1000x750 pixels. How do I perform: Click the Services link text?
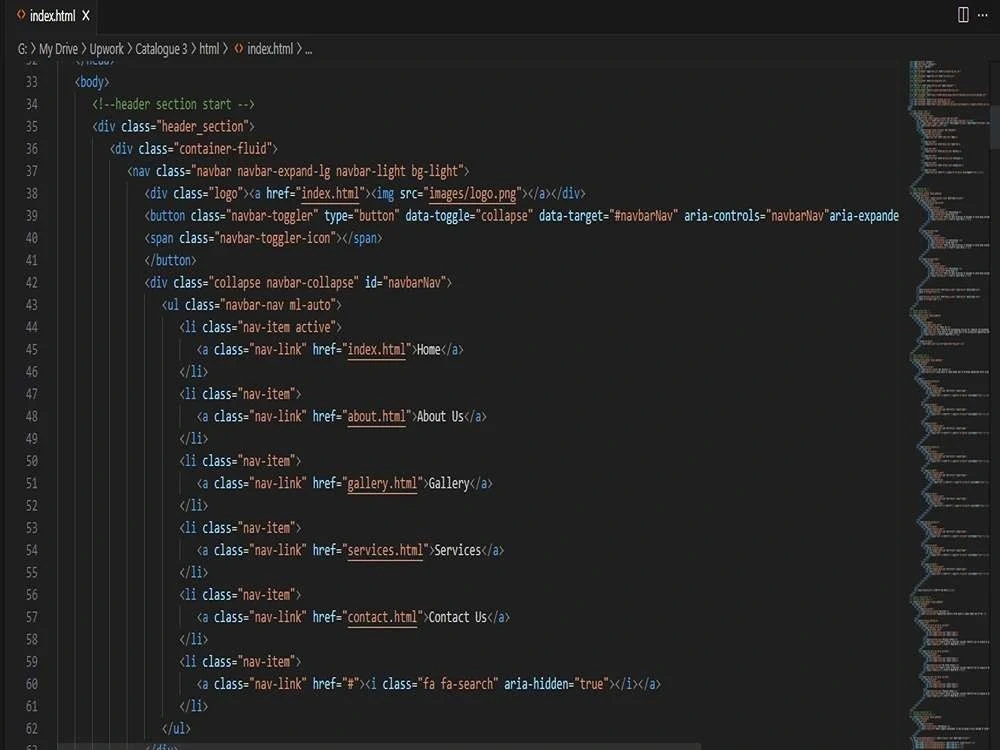[x=457, y=550]
